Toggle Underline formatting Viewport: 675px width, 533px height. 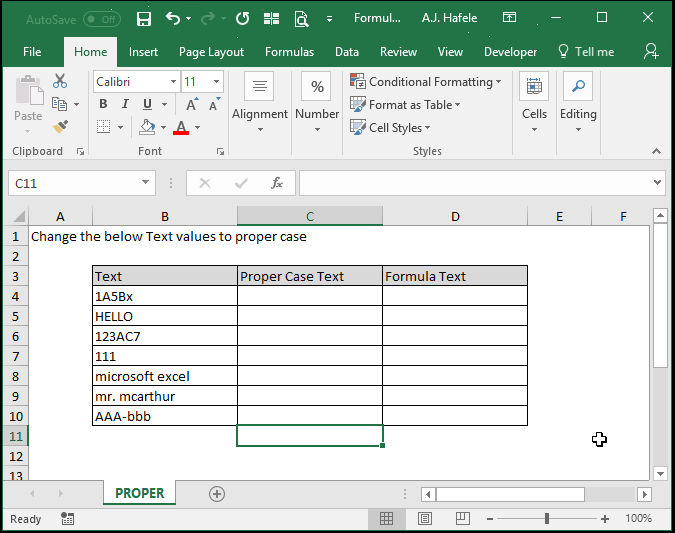point(147,104)
